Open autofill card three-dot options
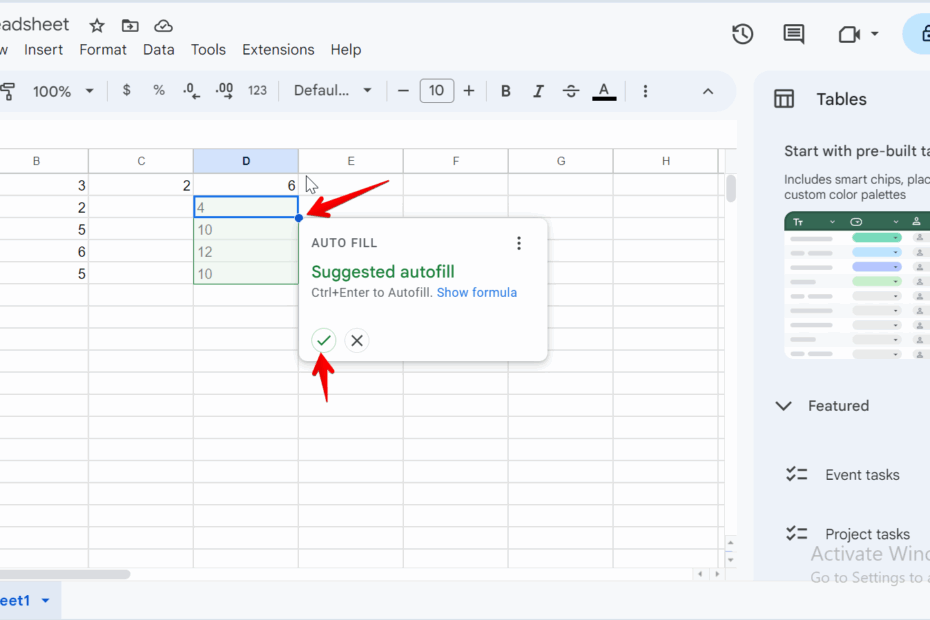The image size is (930, 620). [x=519, y=243]
